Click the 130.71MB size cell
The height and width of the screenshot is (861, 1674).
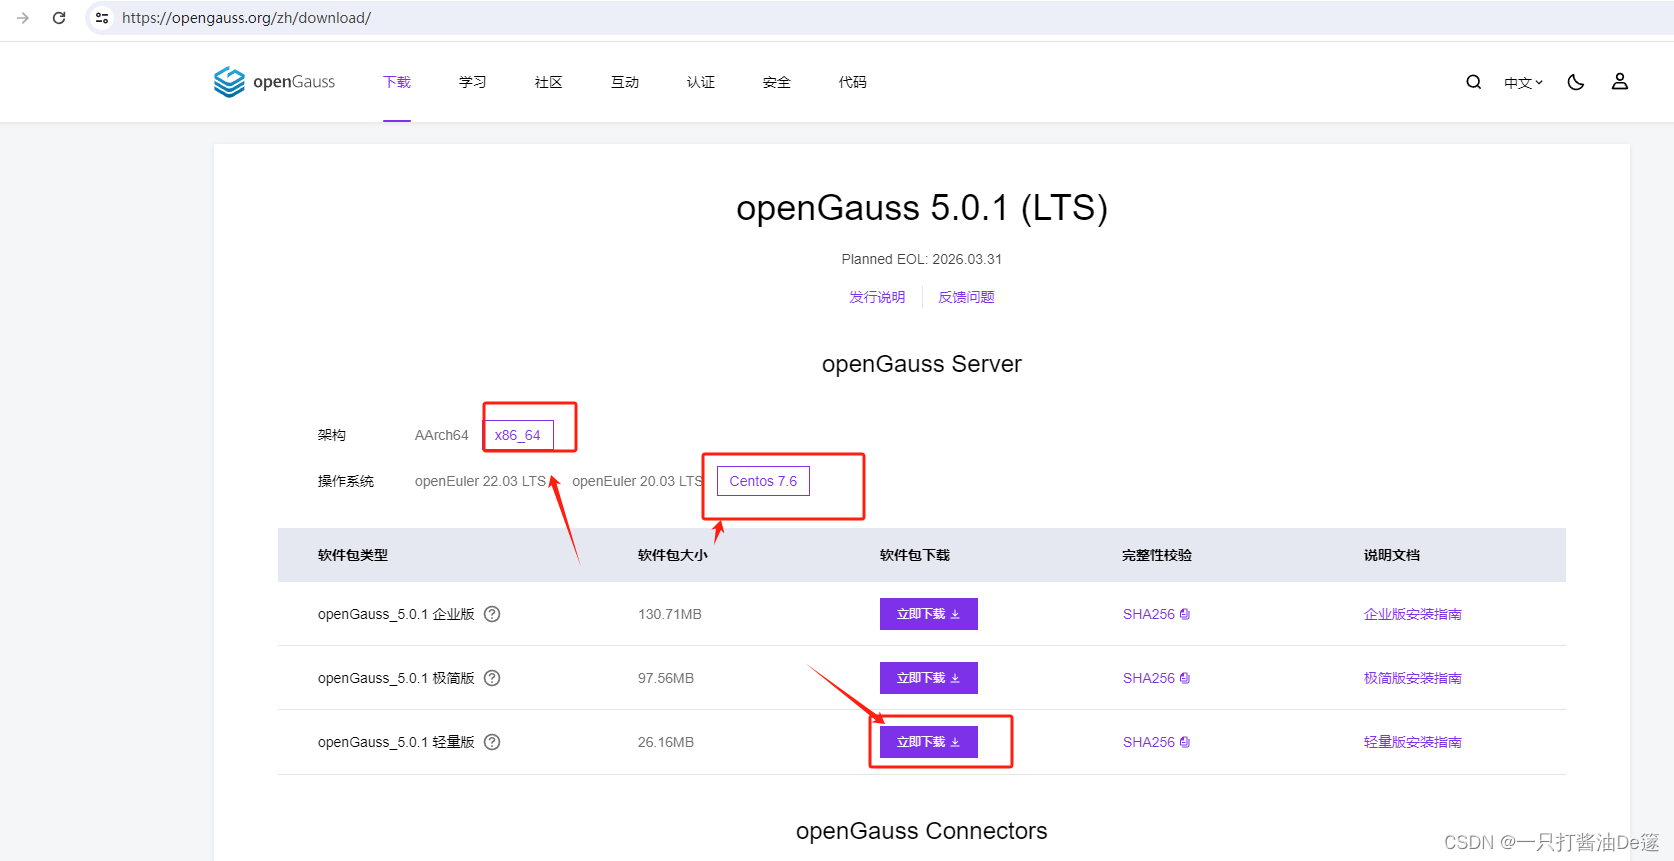tap(670, 614)
